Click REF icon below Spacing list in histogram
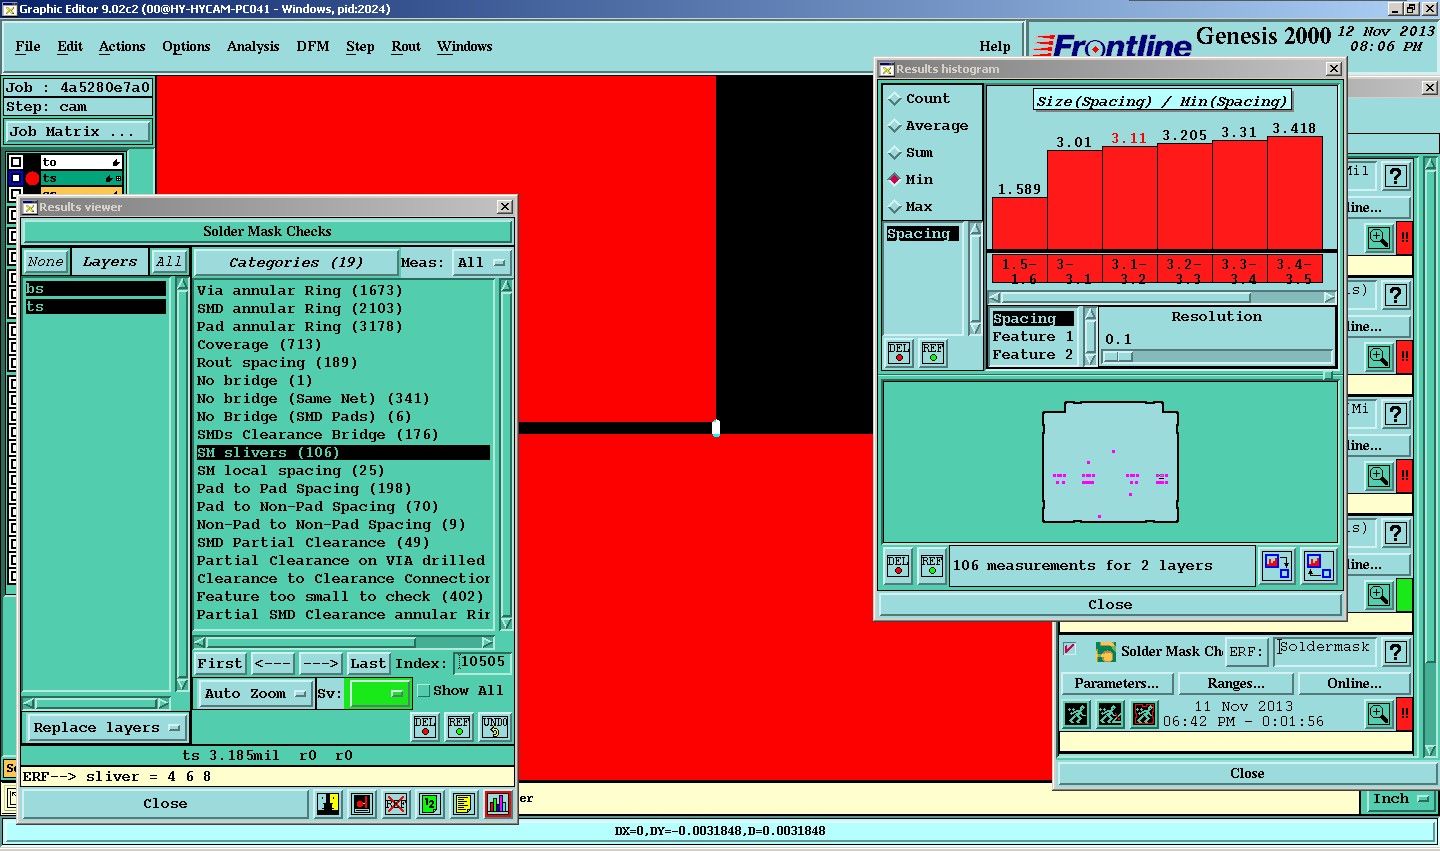Viewport: 1440px width, 851px height. 933,353
